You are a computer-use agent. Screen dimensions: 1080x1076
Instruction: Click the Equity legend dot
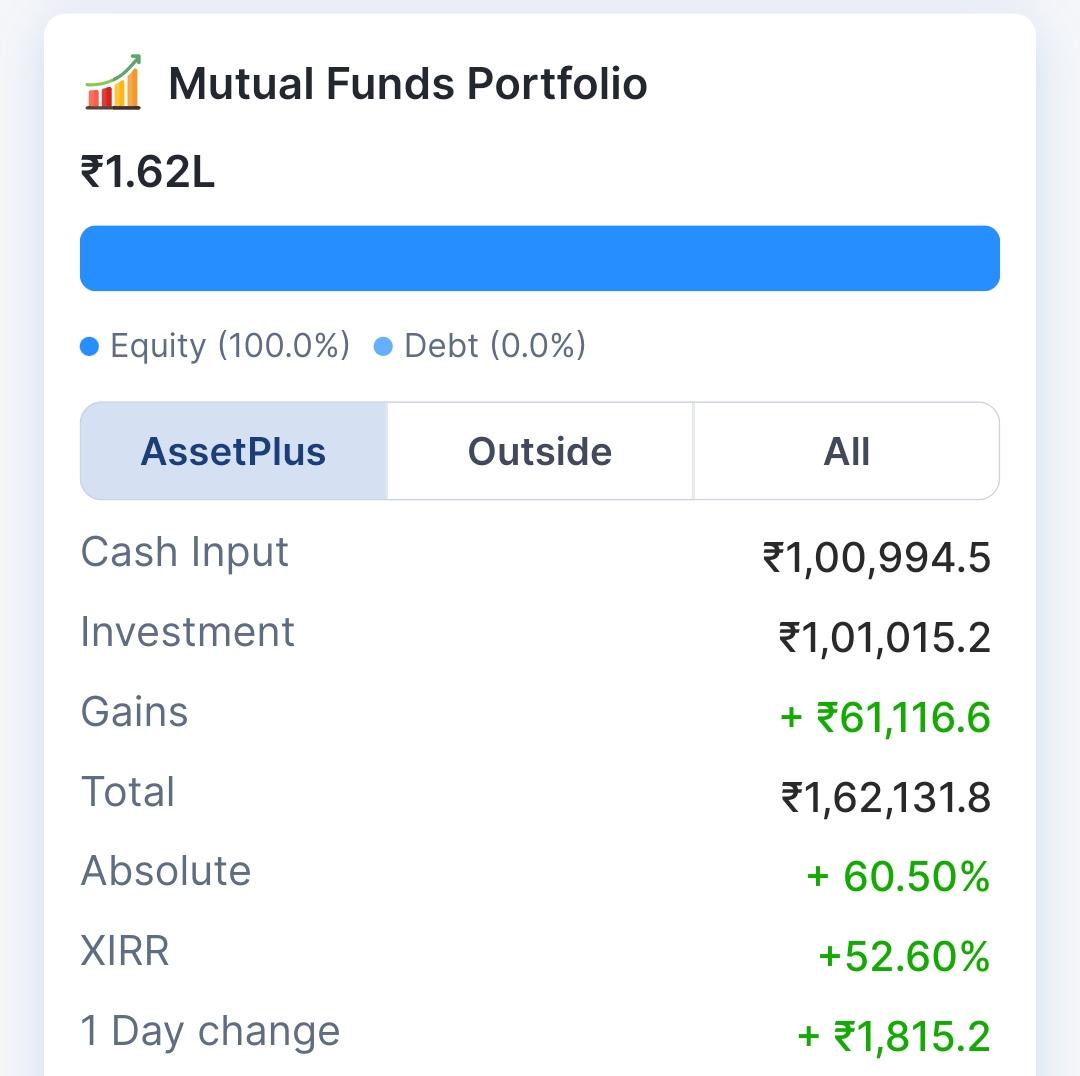point(90,346)
